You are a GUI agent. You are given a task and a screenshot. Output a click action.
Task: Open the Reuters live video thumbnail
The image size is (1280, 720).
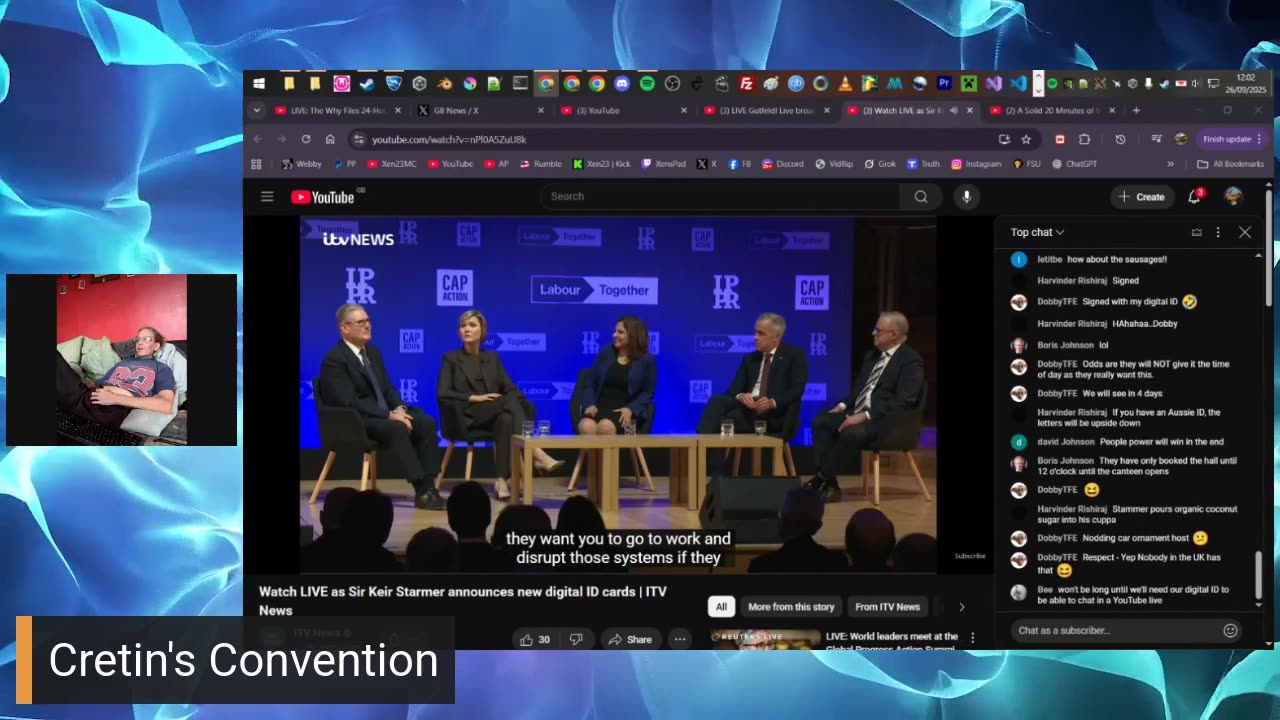tap(765, 640)
